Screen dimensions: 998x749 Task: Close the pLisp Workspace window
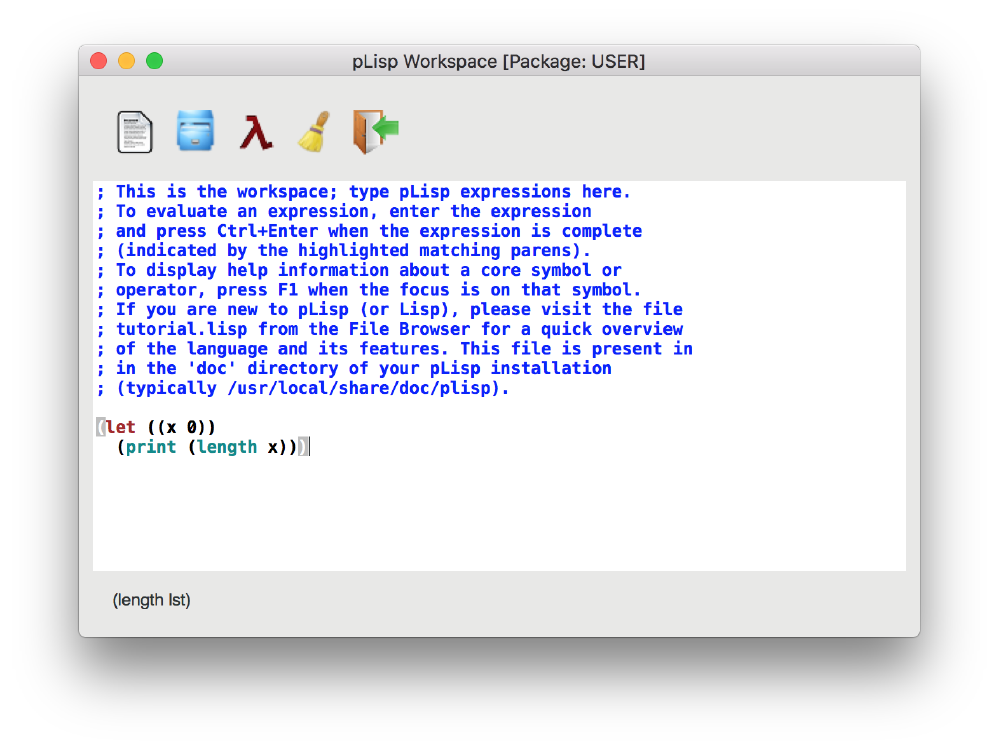point(99,61)
